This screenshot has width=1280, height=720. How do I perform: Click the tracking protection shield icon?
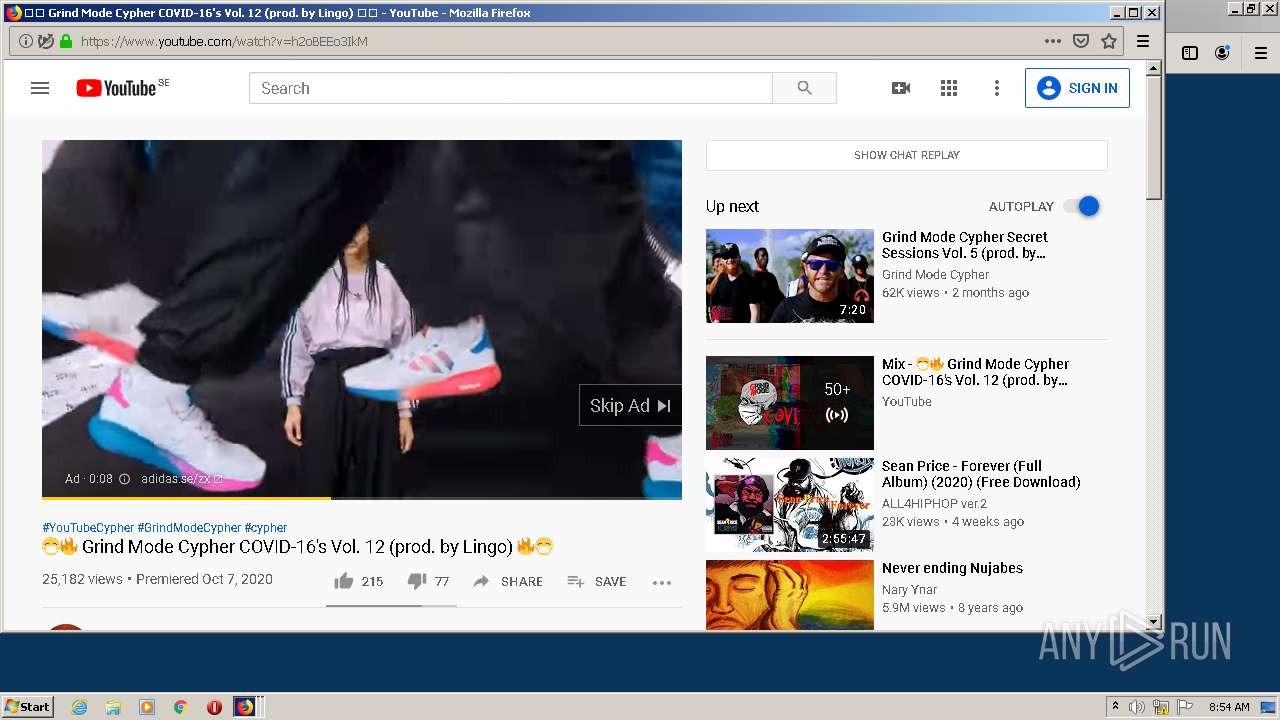pos(46,41)
